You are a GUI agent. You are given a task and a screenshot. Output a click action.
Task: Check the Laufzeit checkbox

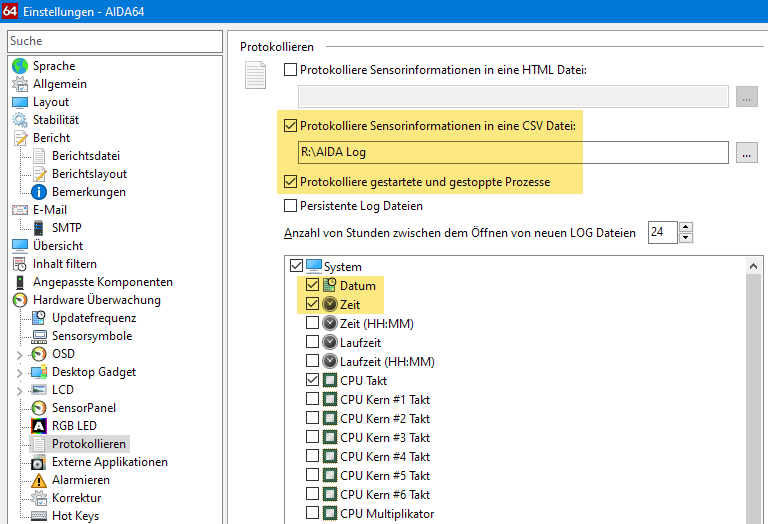point(312,342)
